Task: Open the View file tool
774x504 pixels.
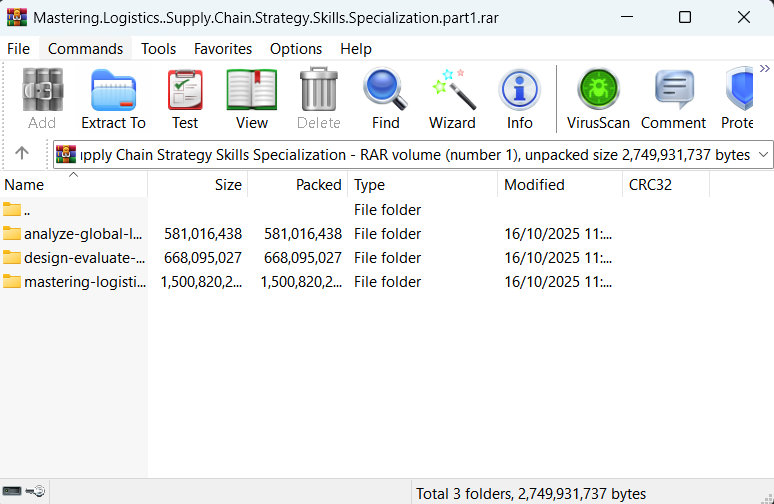Action: 252,99
